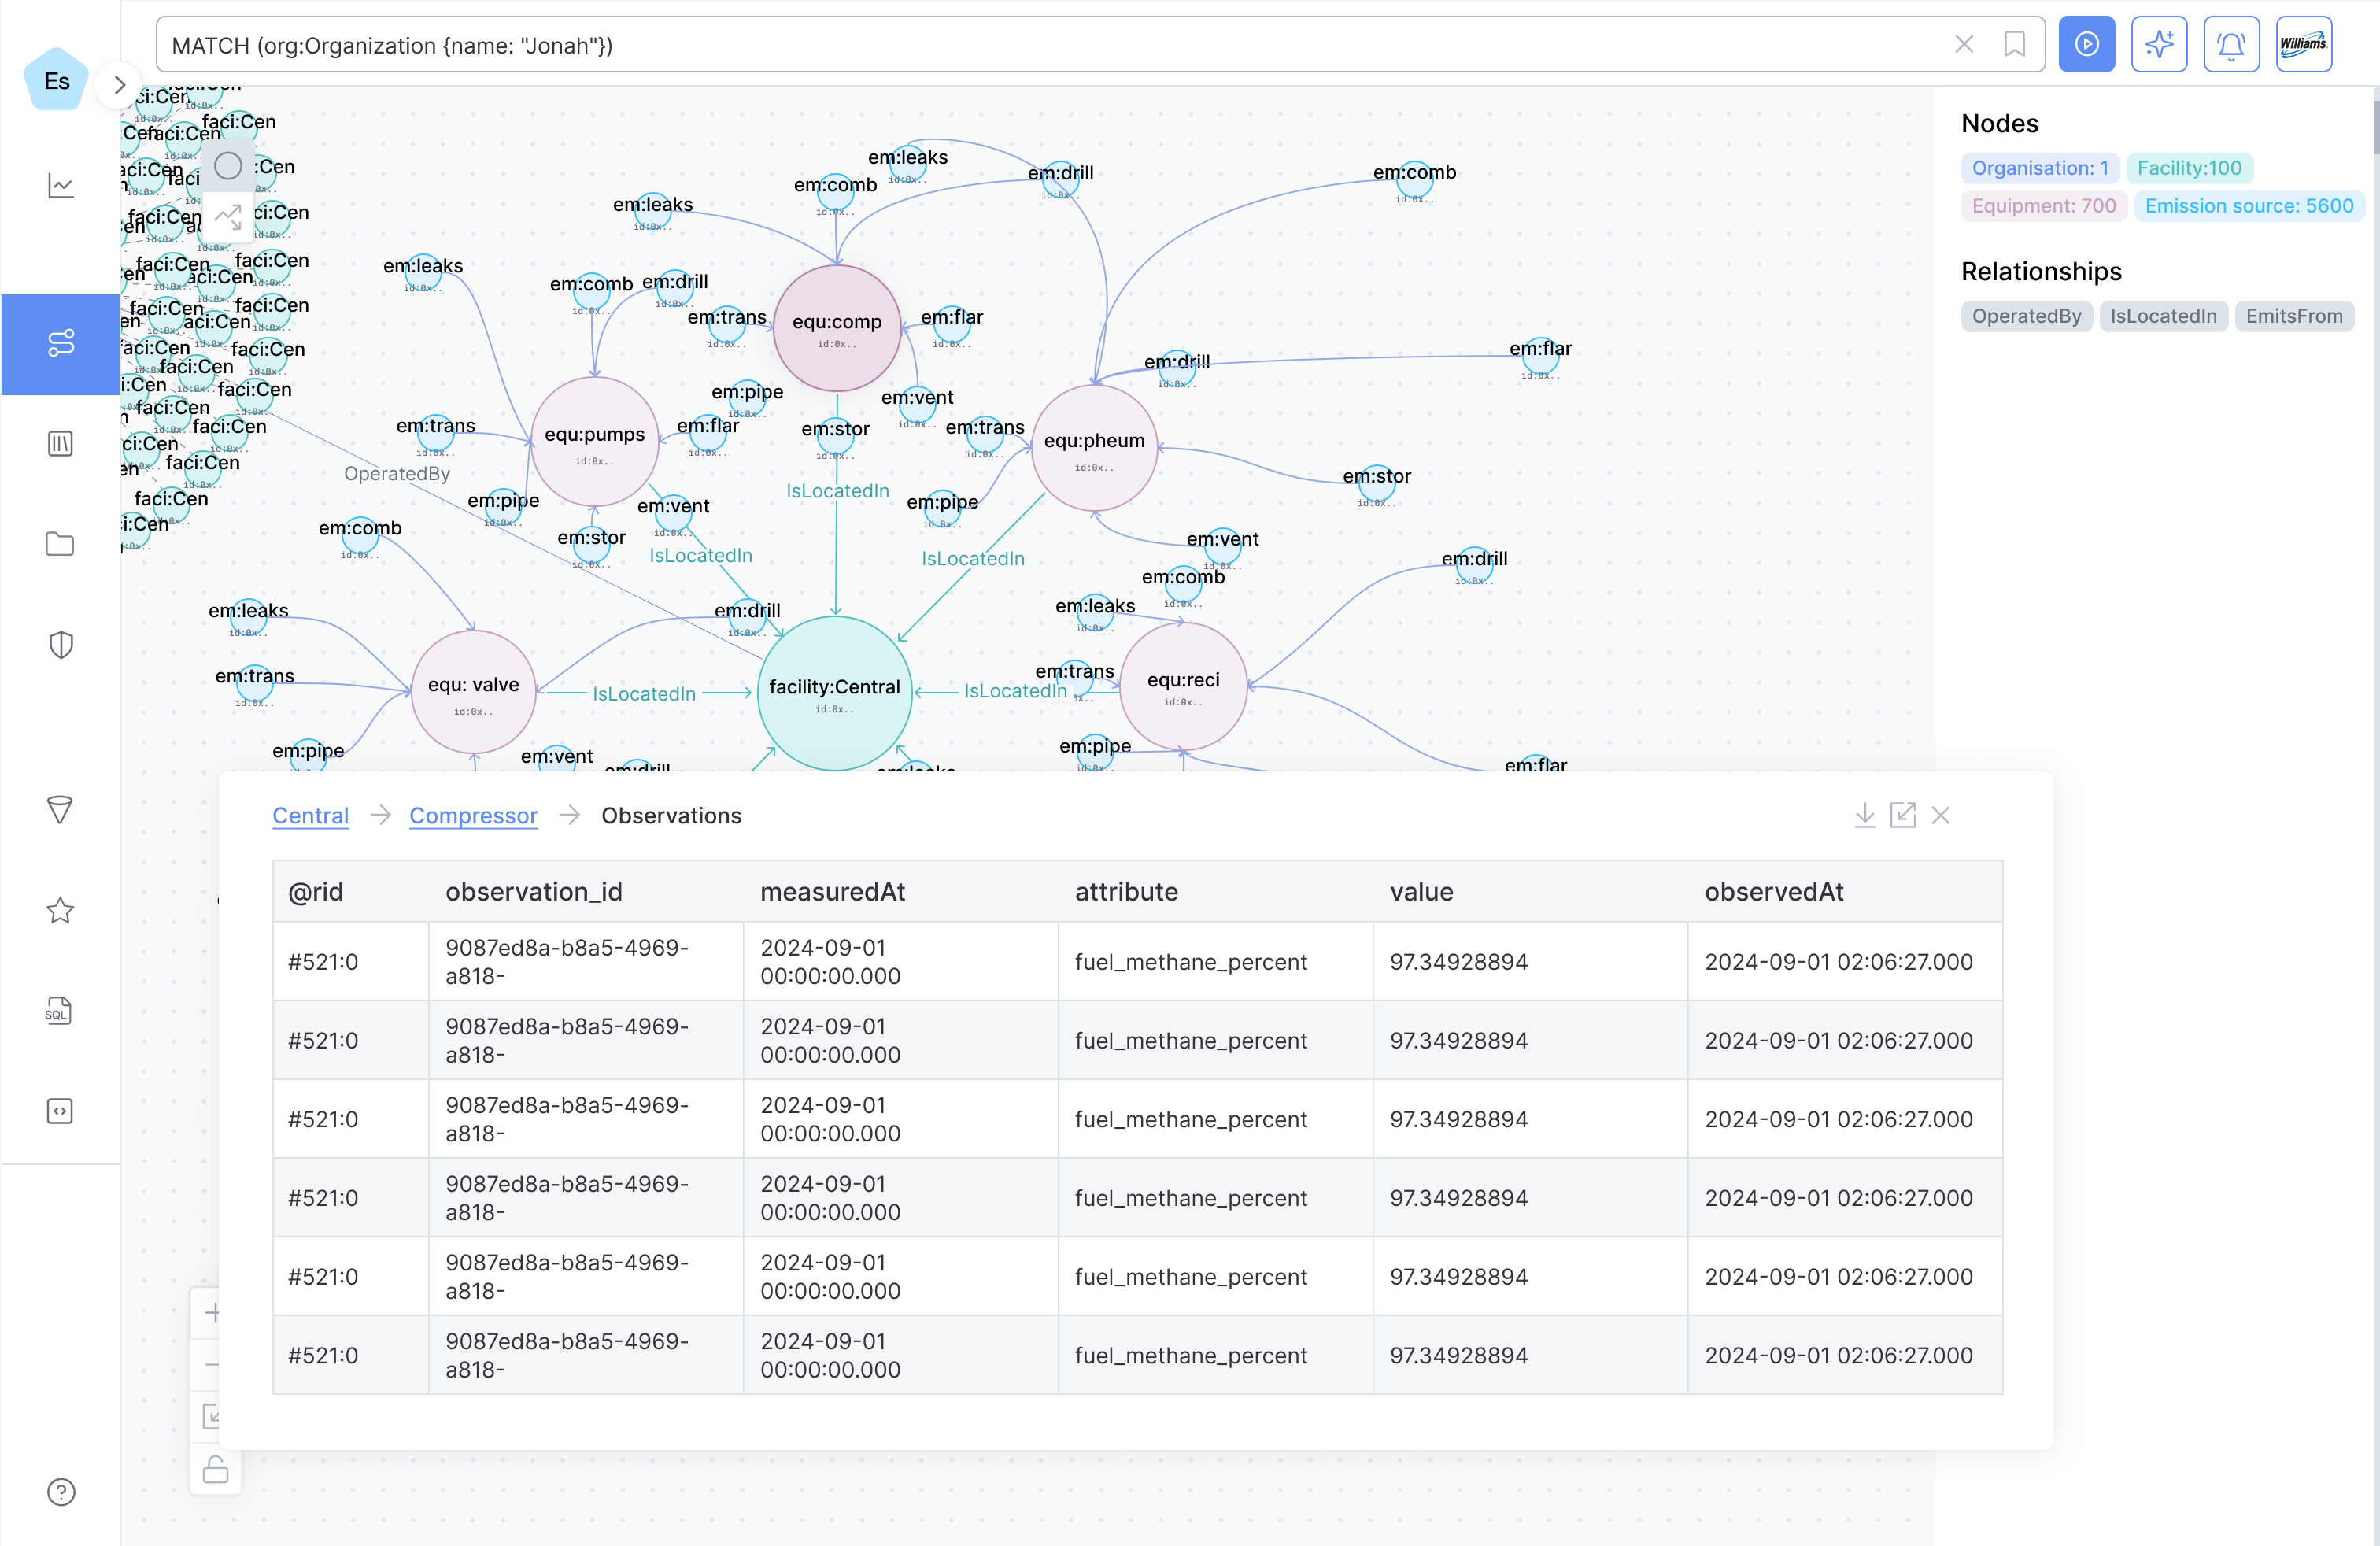
Task: Open the security shield section in sidebar
Action: pos(60,644)
